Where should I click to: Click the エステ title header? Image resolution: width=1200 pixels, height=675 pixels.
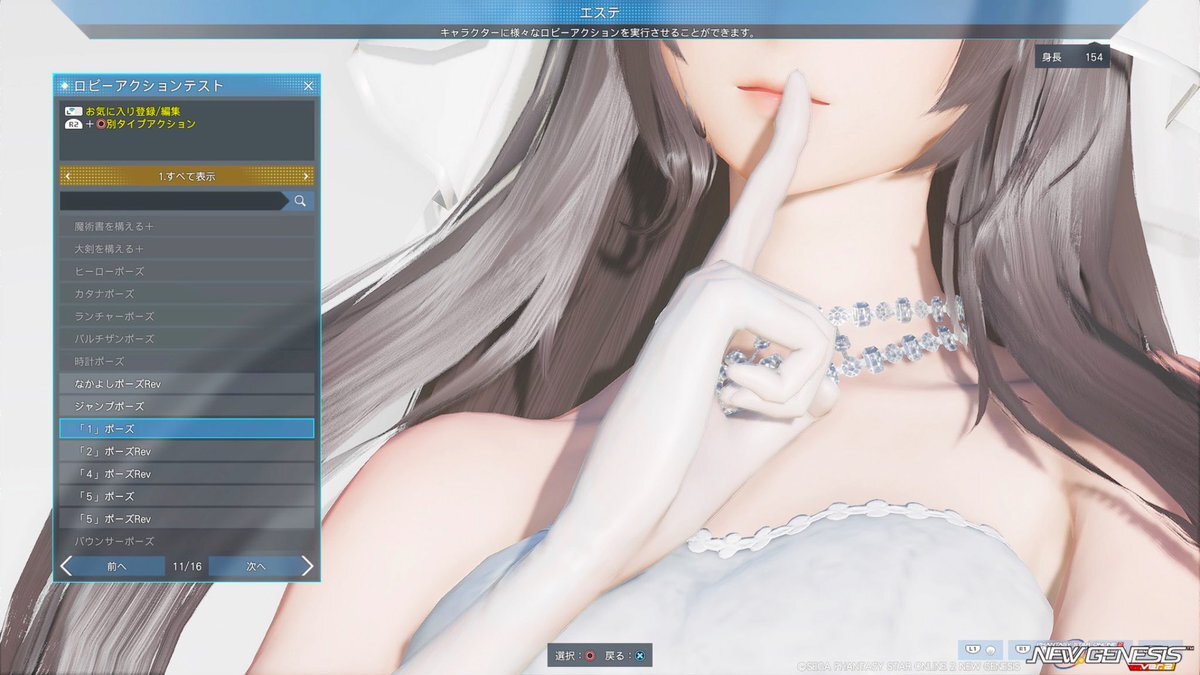599,12
